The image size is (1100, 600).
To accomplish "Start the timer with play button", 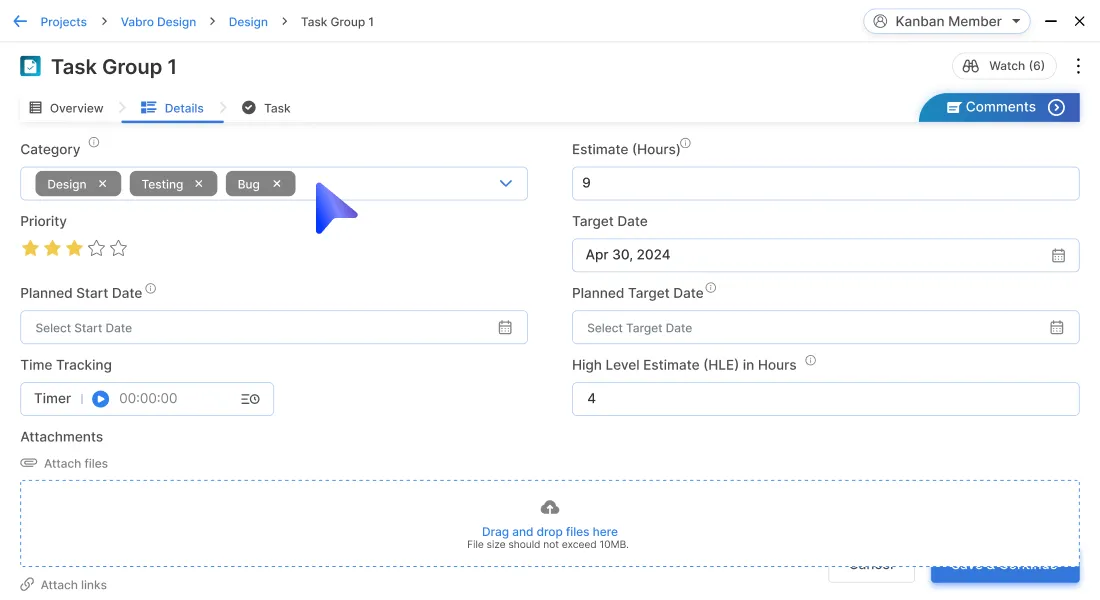I will point(100,399).
